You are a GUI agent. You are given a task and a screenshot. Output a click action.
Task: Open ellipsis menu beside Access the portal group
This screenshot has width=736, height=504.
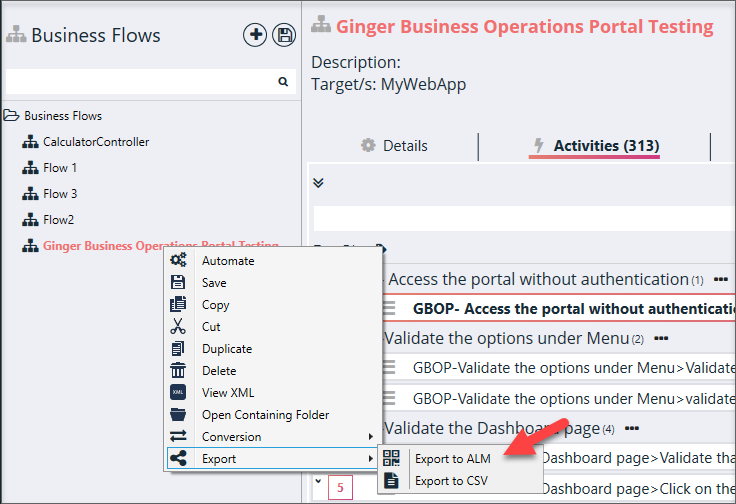pos(721,279)
